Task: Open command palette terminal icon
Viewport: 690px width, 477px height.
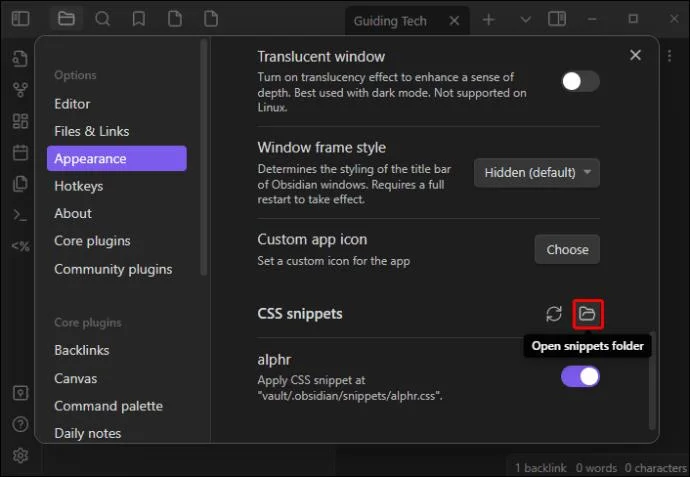Action: pyautogui.click(x=20, y=215)
